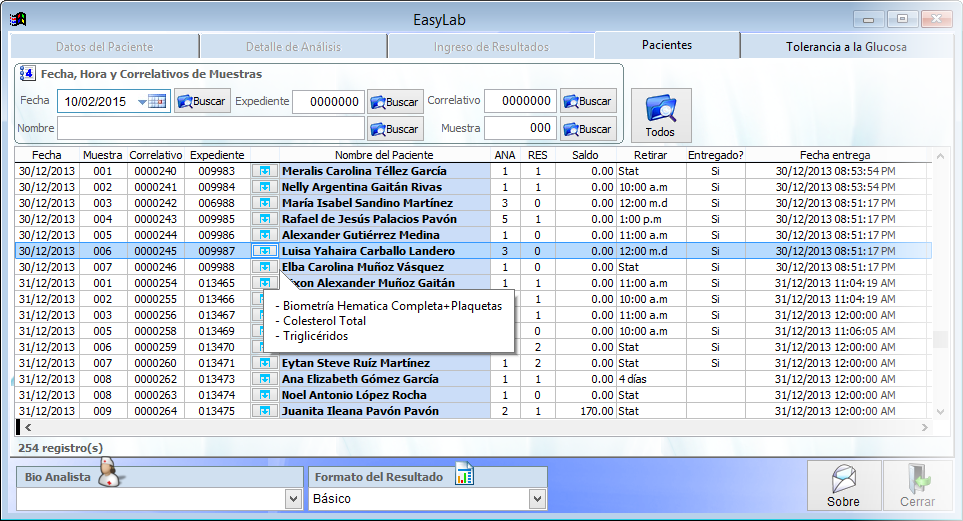963x521 pixels.
Task: Open detail icon for Meralis Carolina Téllez García
Action: tap(265, 171)
